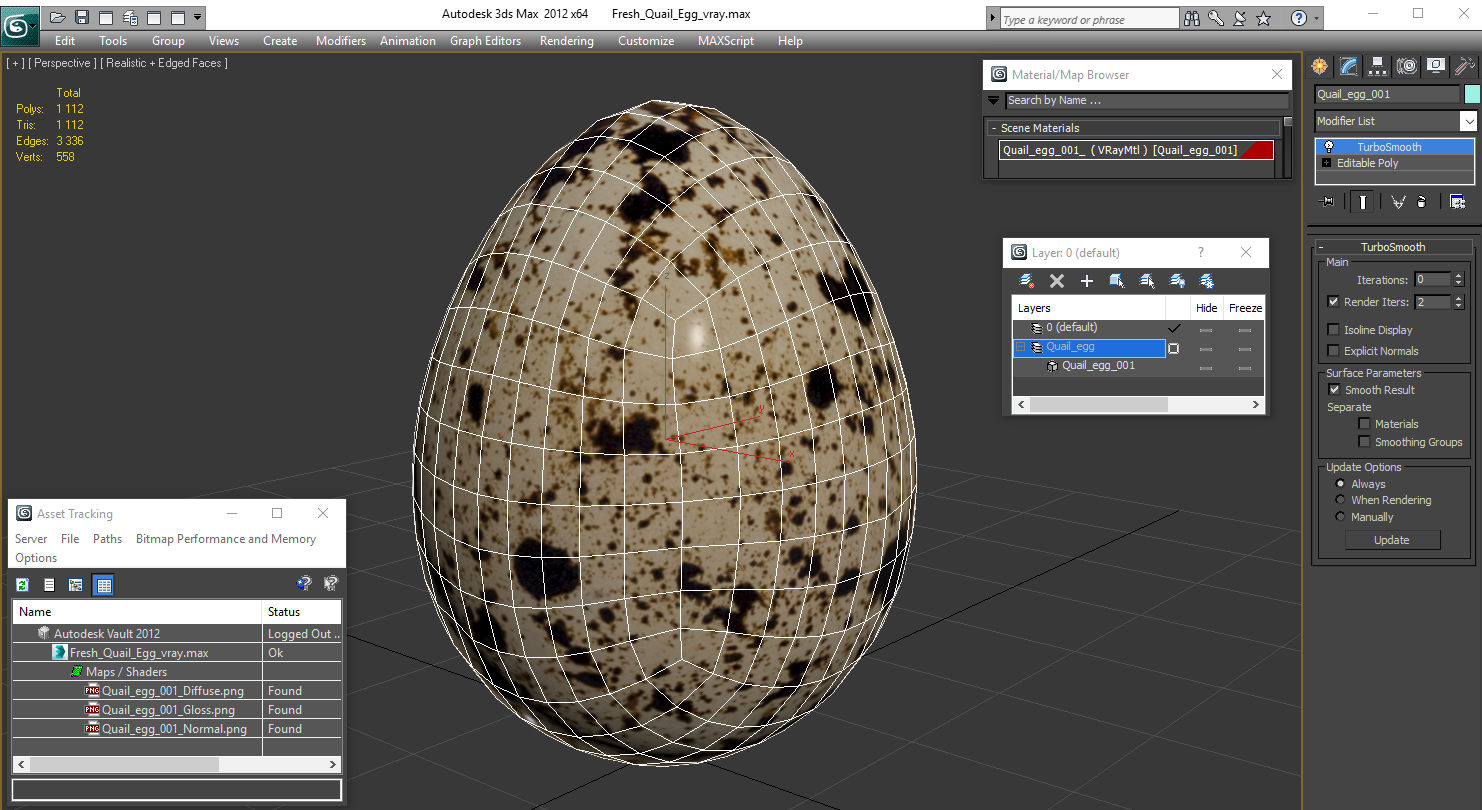The height and width of the screenshot is (810, 1482).
Task: Click Perspective viewport label
Action: coord(63,63)
